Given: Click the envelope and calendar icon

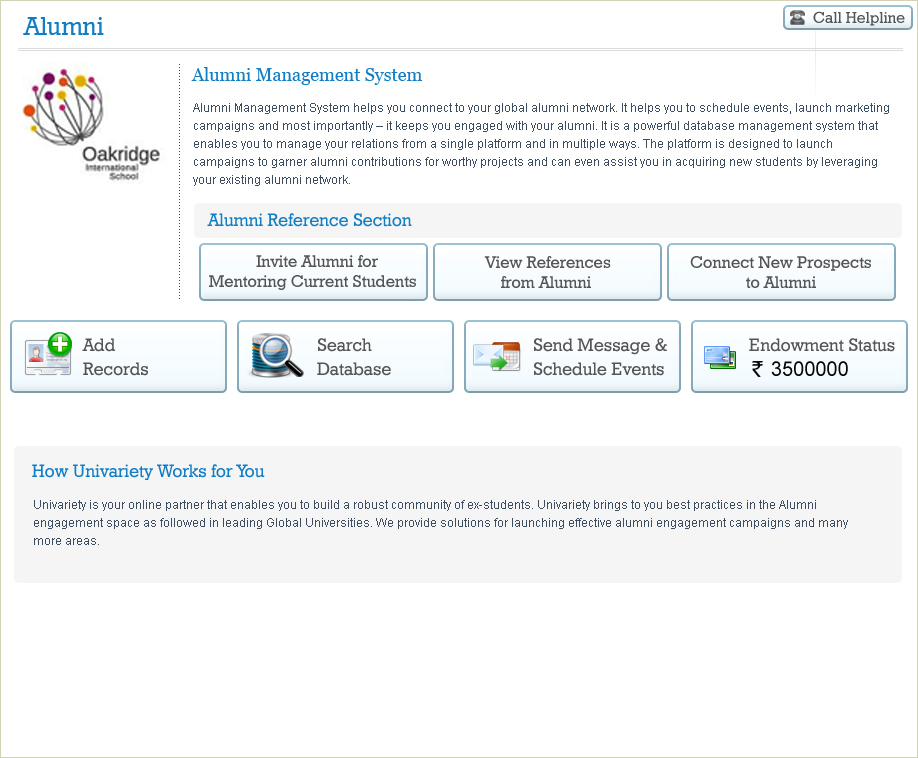Looking at the screenshot, I should click(x=497, y=356).
